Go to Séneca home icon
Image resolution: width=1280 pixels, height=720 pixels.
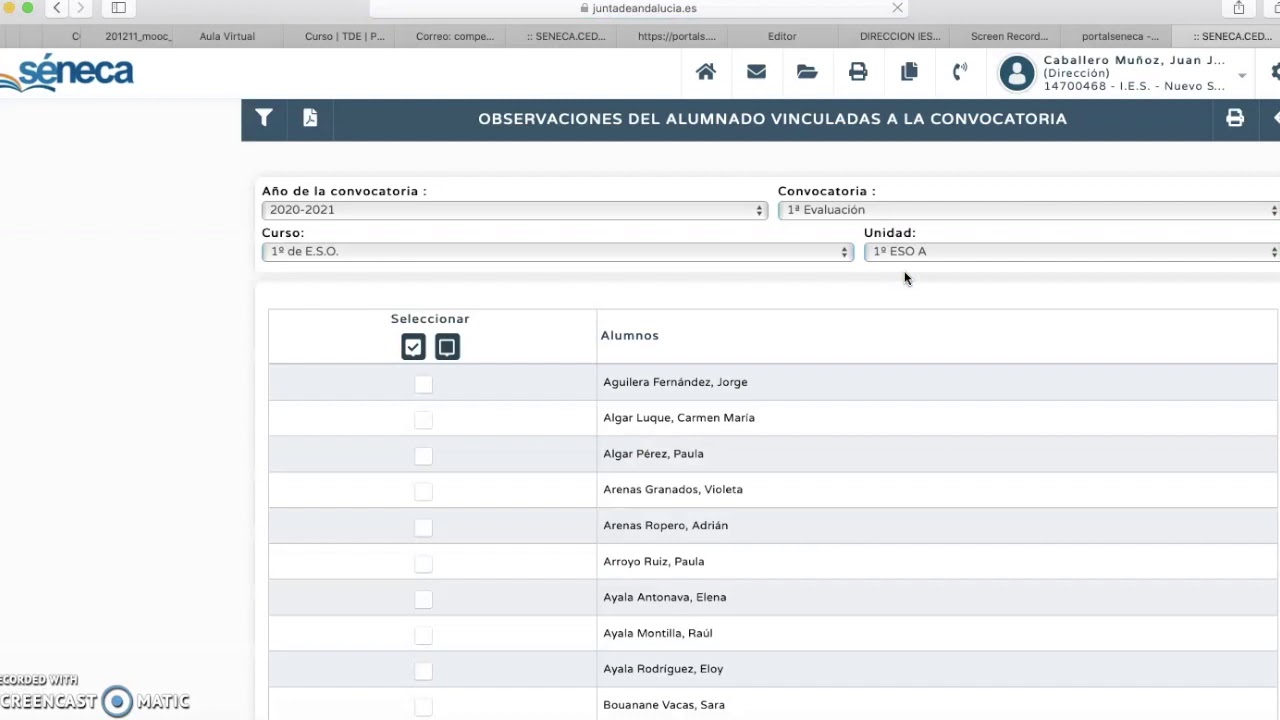tap(706, 72)
